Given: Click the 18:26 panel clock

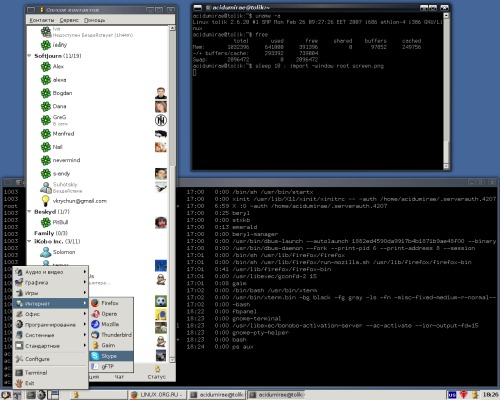Looking at the screenshot, I should click(x=490, y=395).
